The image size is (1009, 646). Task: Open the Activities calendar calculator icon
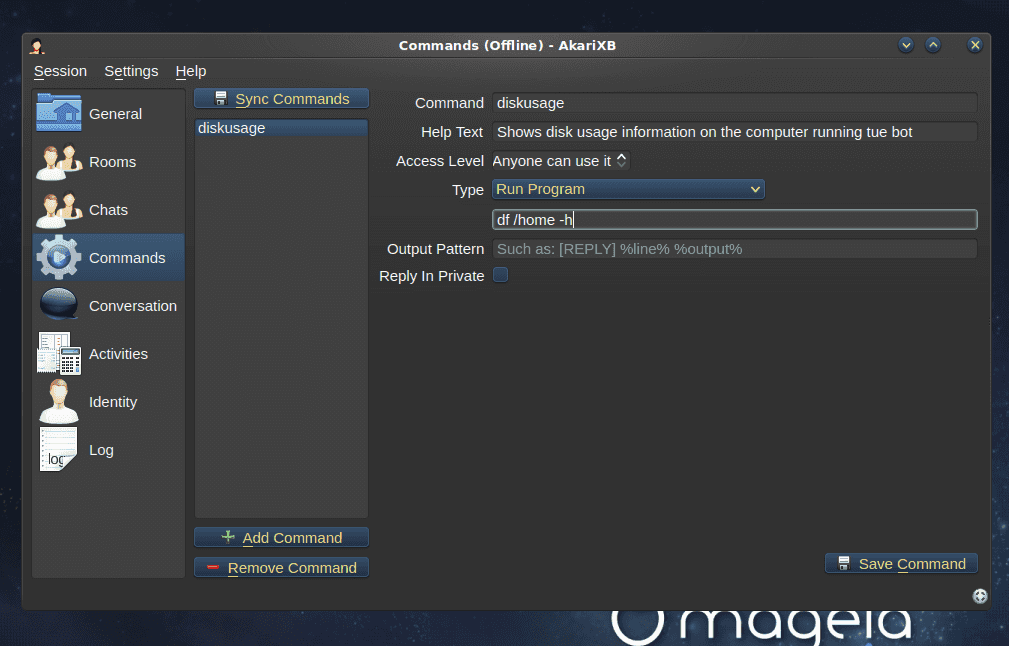point(59,353)
